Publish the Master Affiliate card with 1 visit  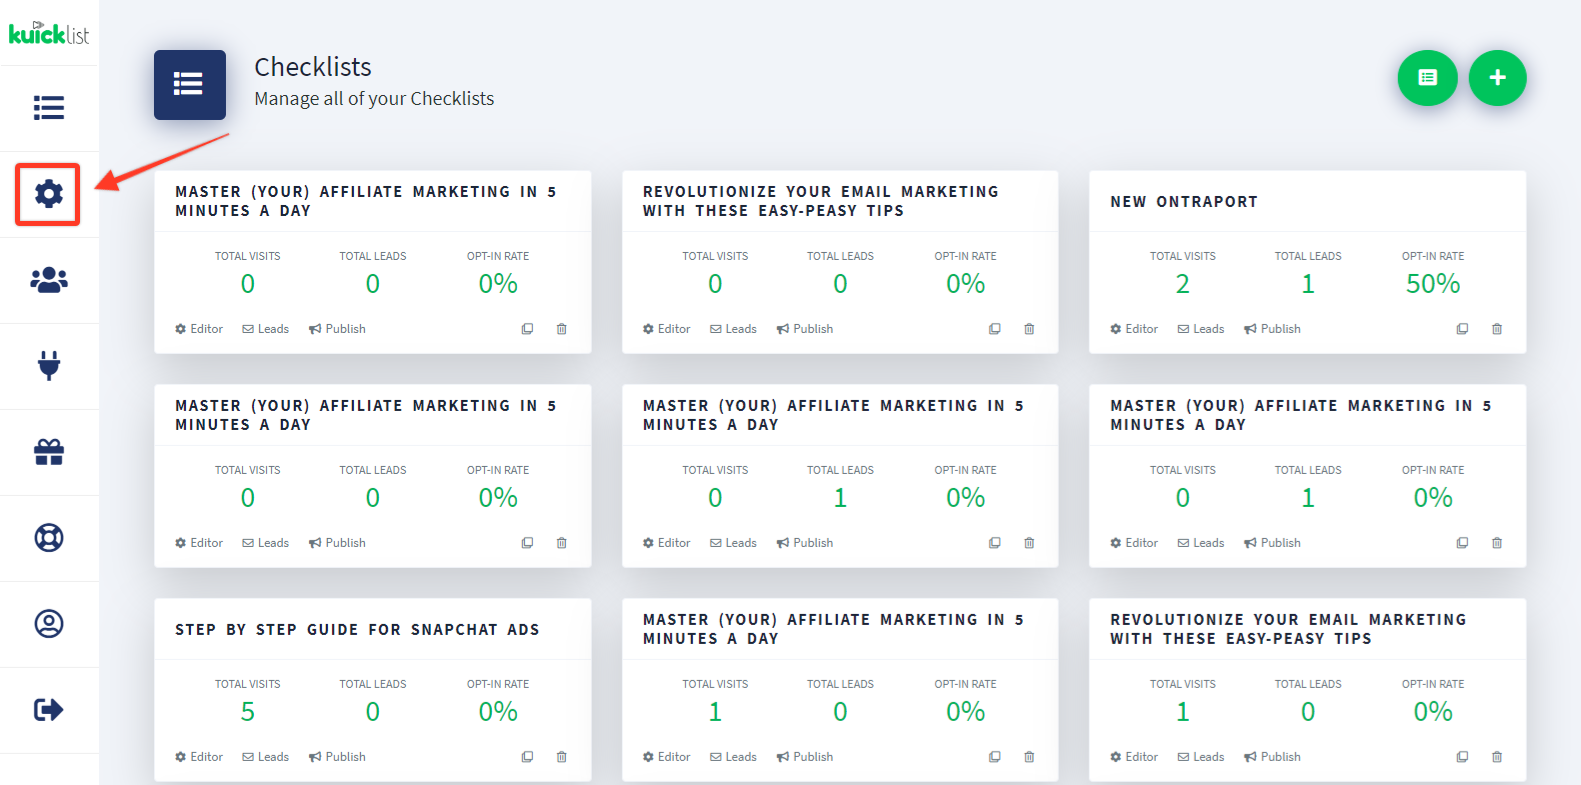[x=805, y=757]
